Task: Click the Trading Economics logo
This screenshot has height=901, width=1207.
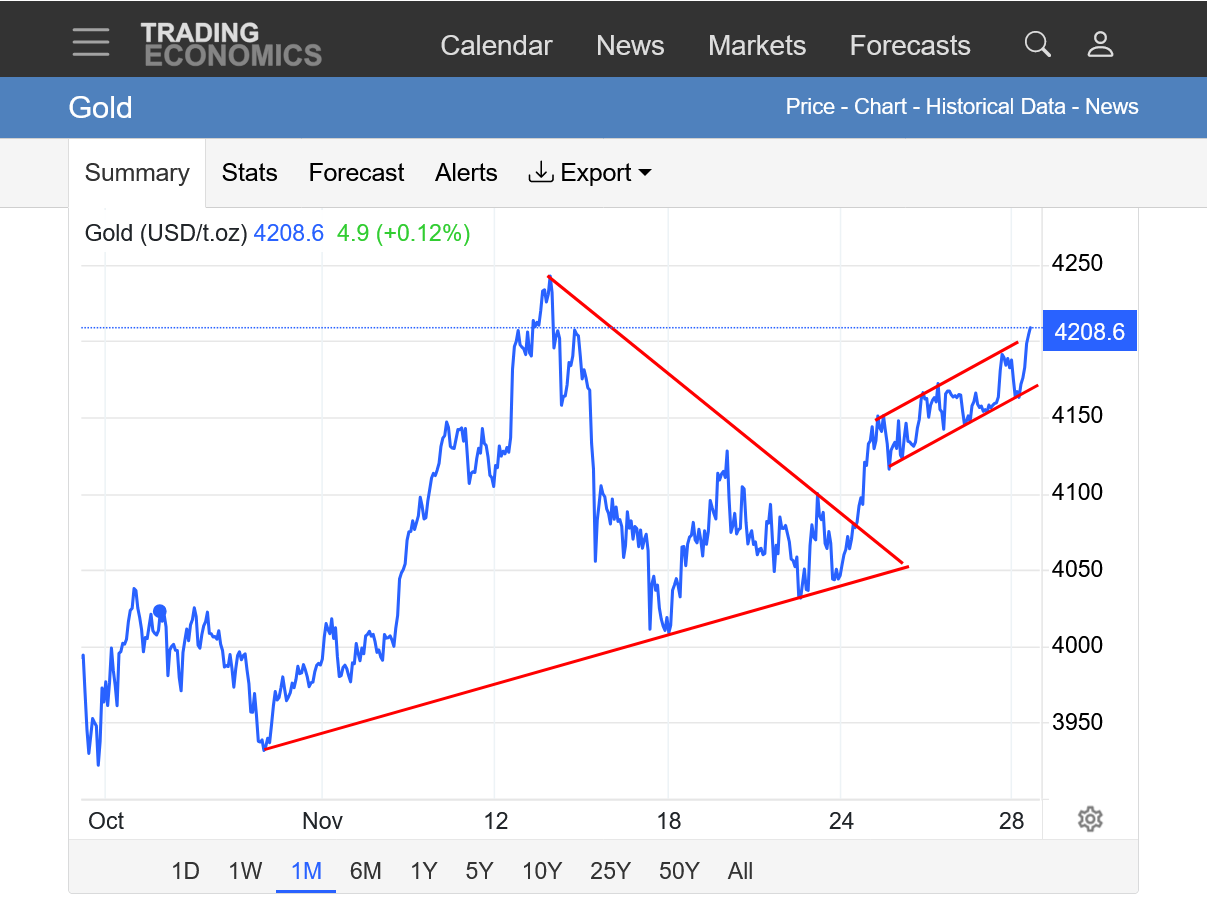Action: [x=230, y=45]
